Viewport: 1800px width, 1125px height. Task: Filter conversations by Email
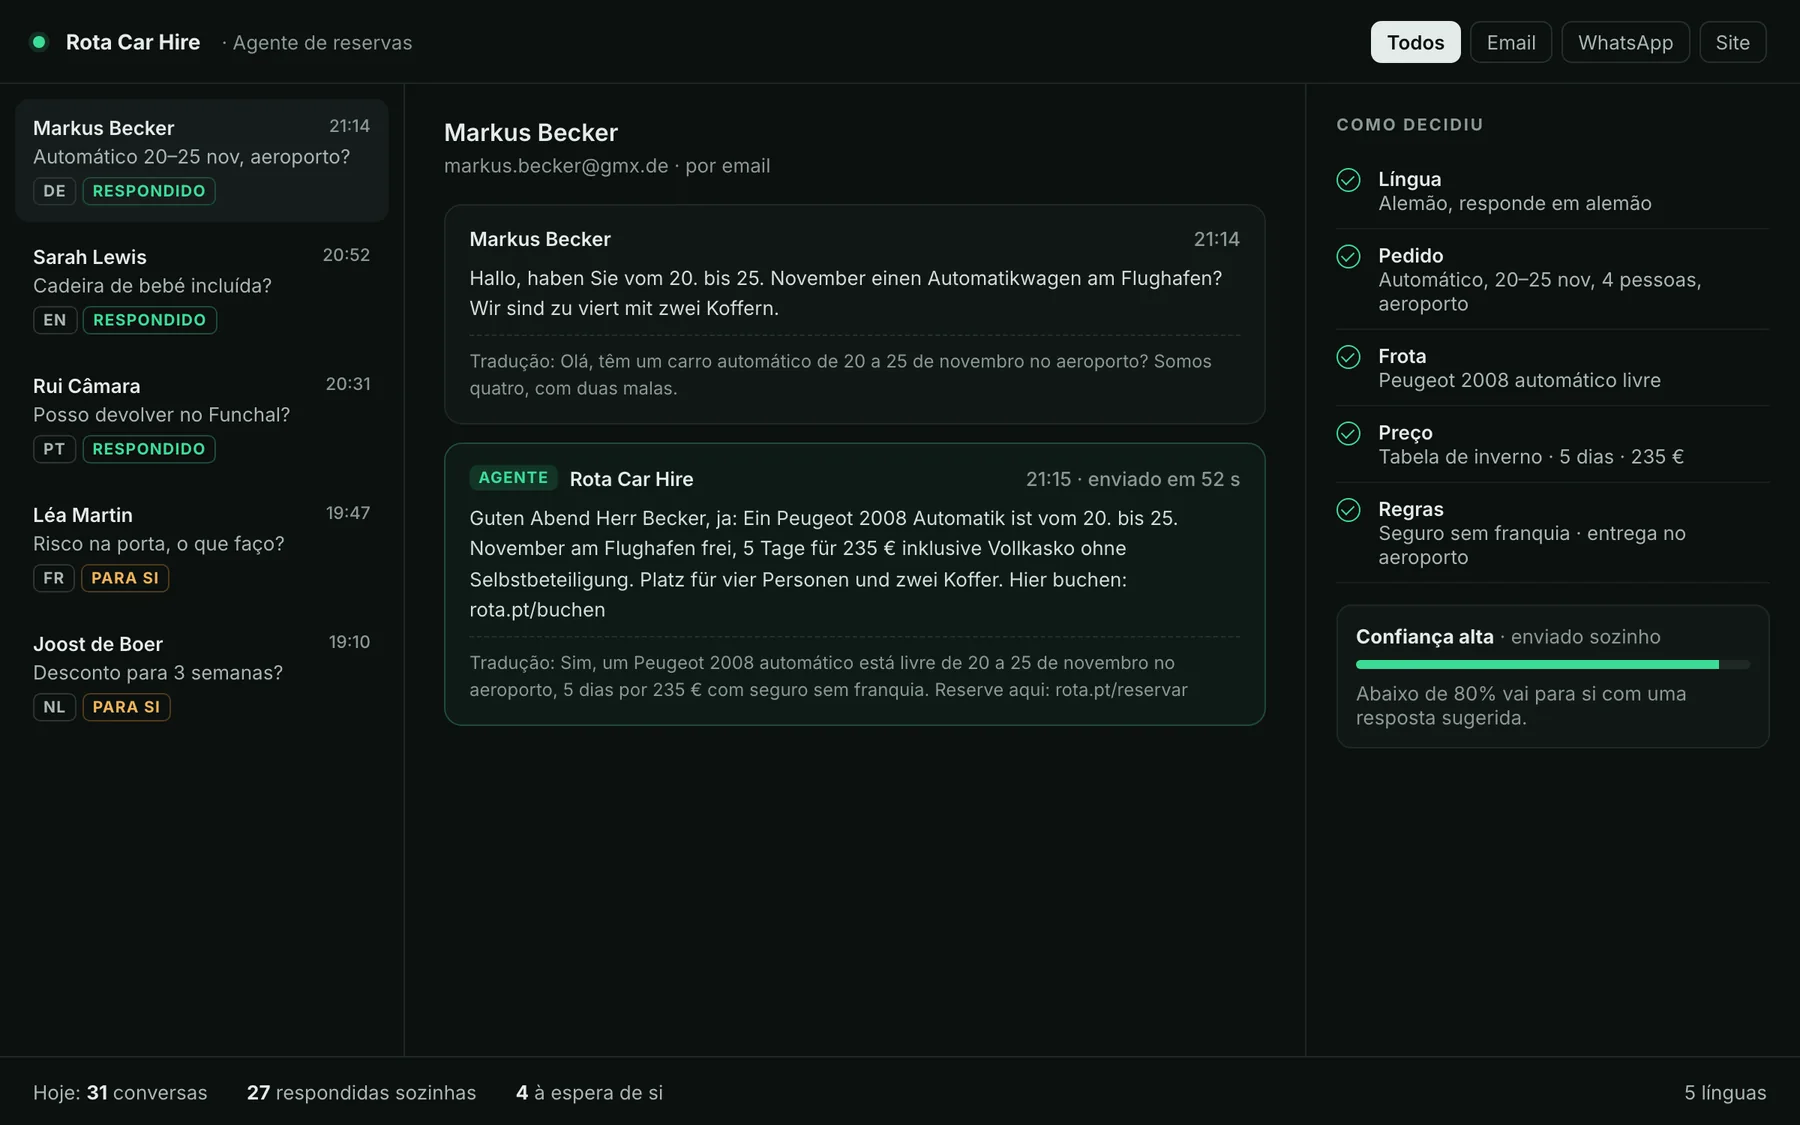click(1511, 42)
